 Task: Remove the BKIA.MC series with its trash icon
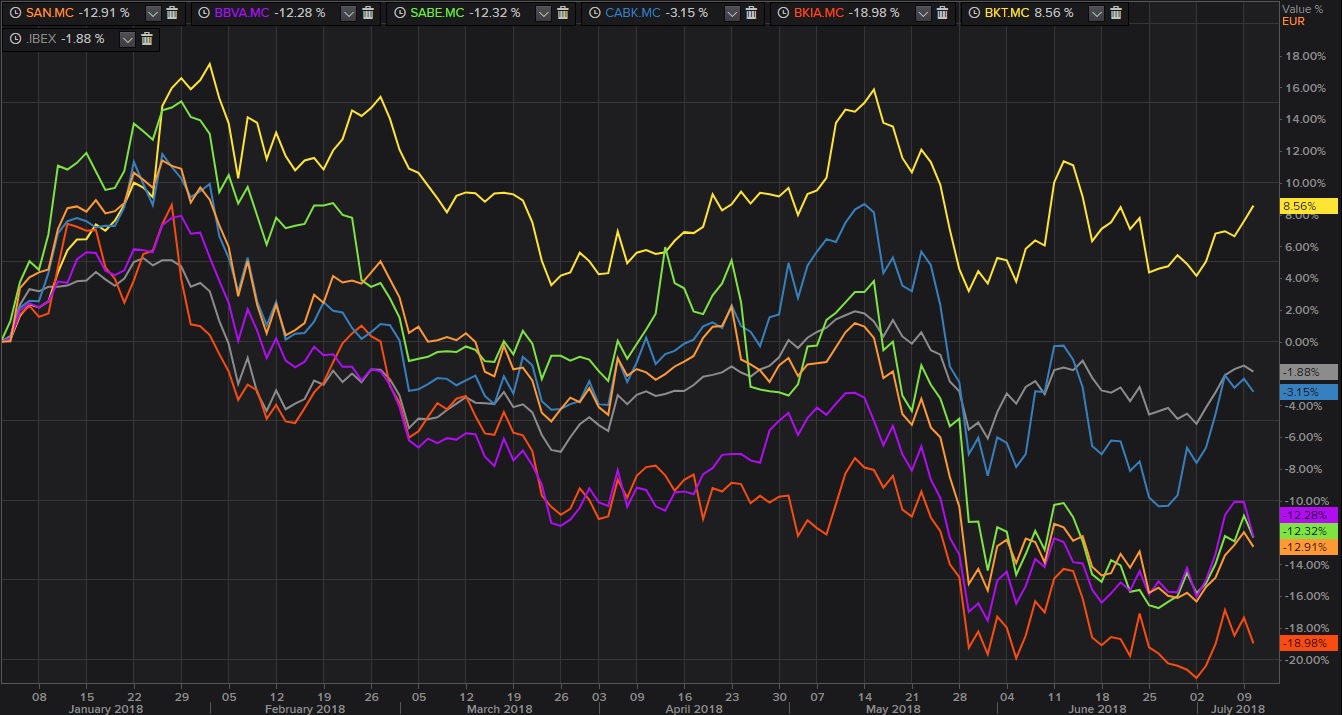coord(941,14)
